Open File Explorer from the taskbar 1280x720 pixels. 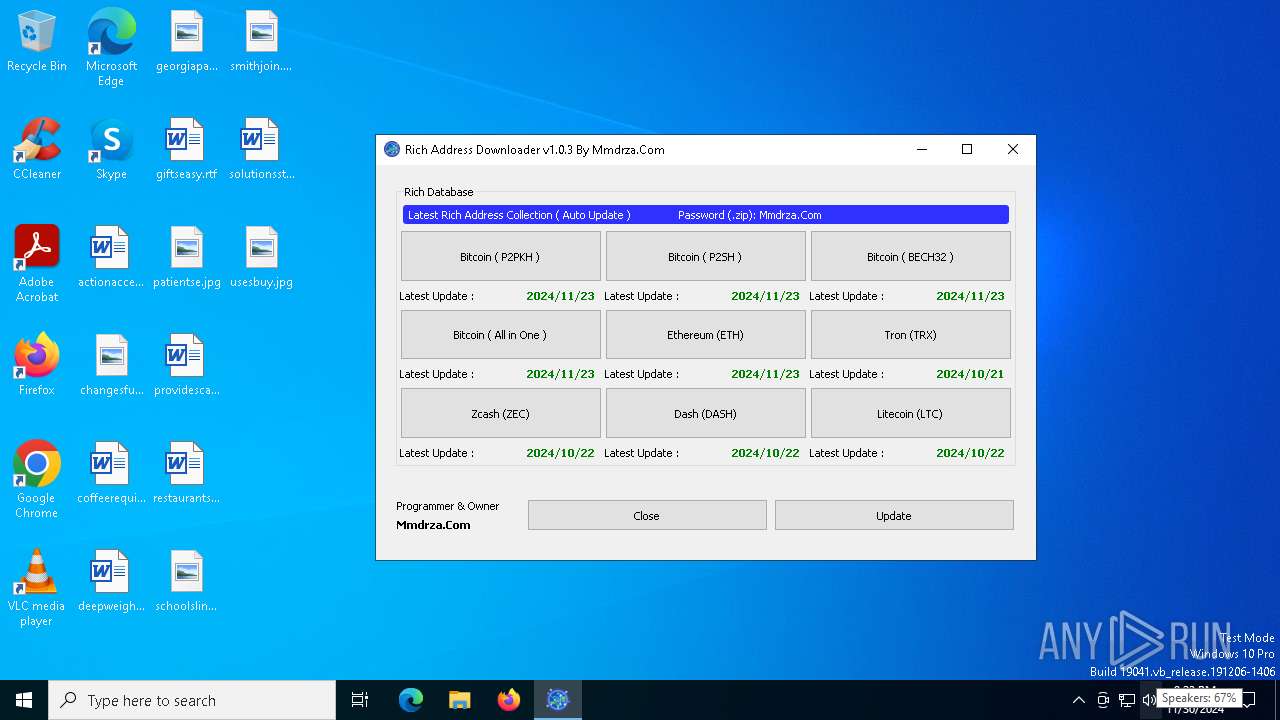click(459, 700)
